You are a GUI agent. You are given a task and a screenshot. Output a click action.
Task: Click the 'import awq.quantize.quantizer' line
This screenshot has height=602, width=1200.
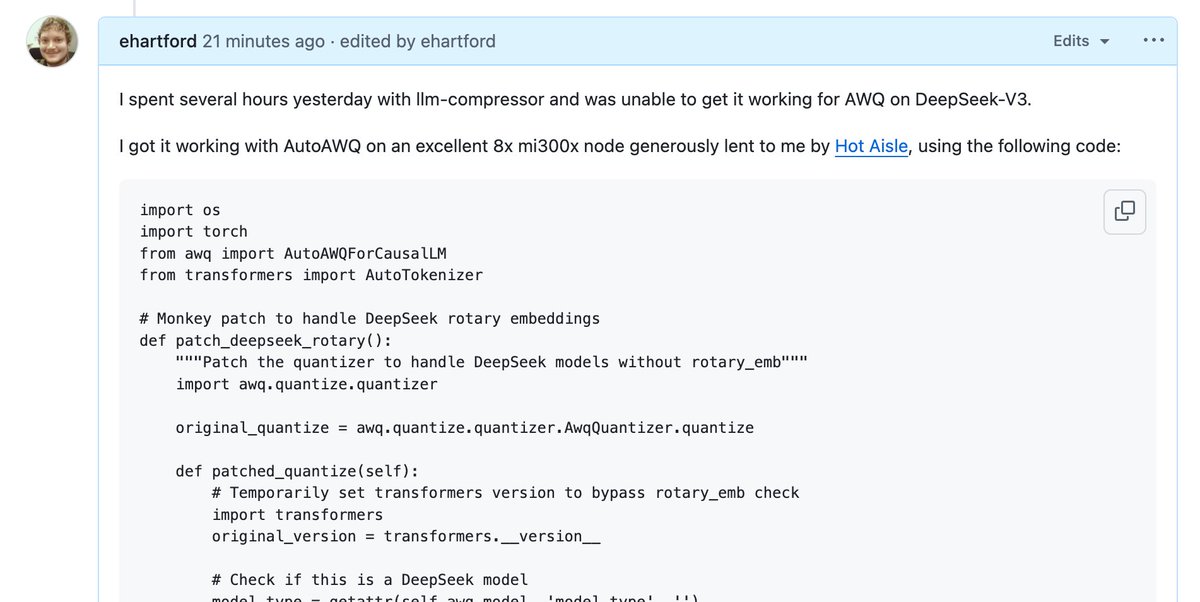point(307,384)
